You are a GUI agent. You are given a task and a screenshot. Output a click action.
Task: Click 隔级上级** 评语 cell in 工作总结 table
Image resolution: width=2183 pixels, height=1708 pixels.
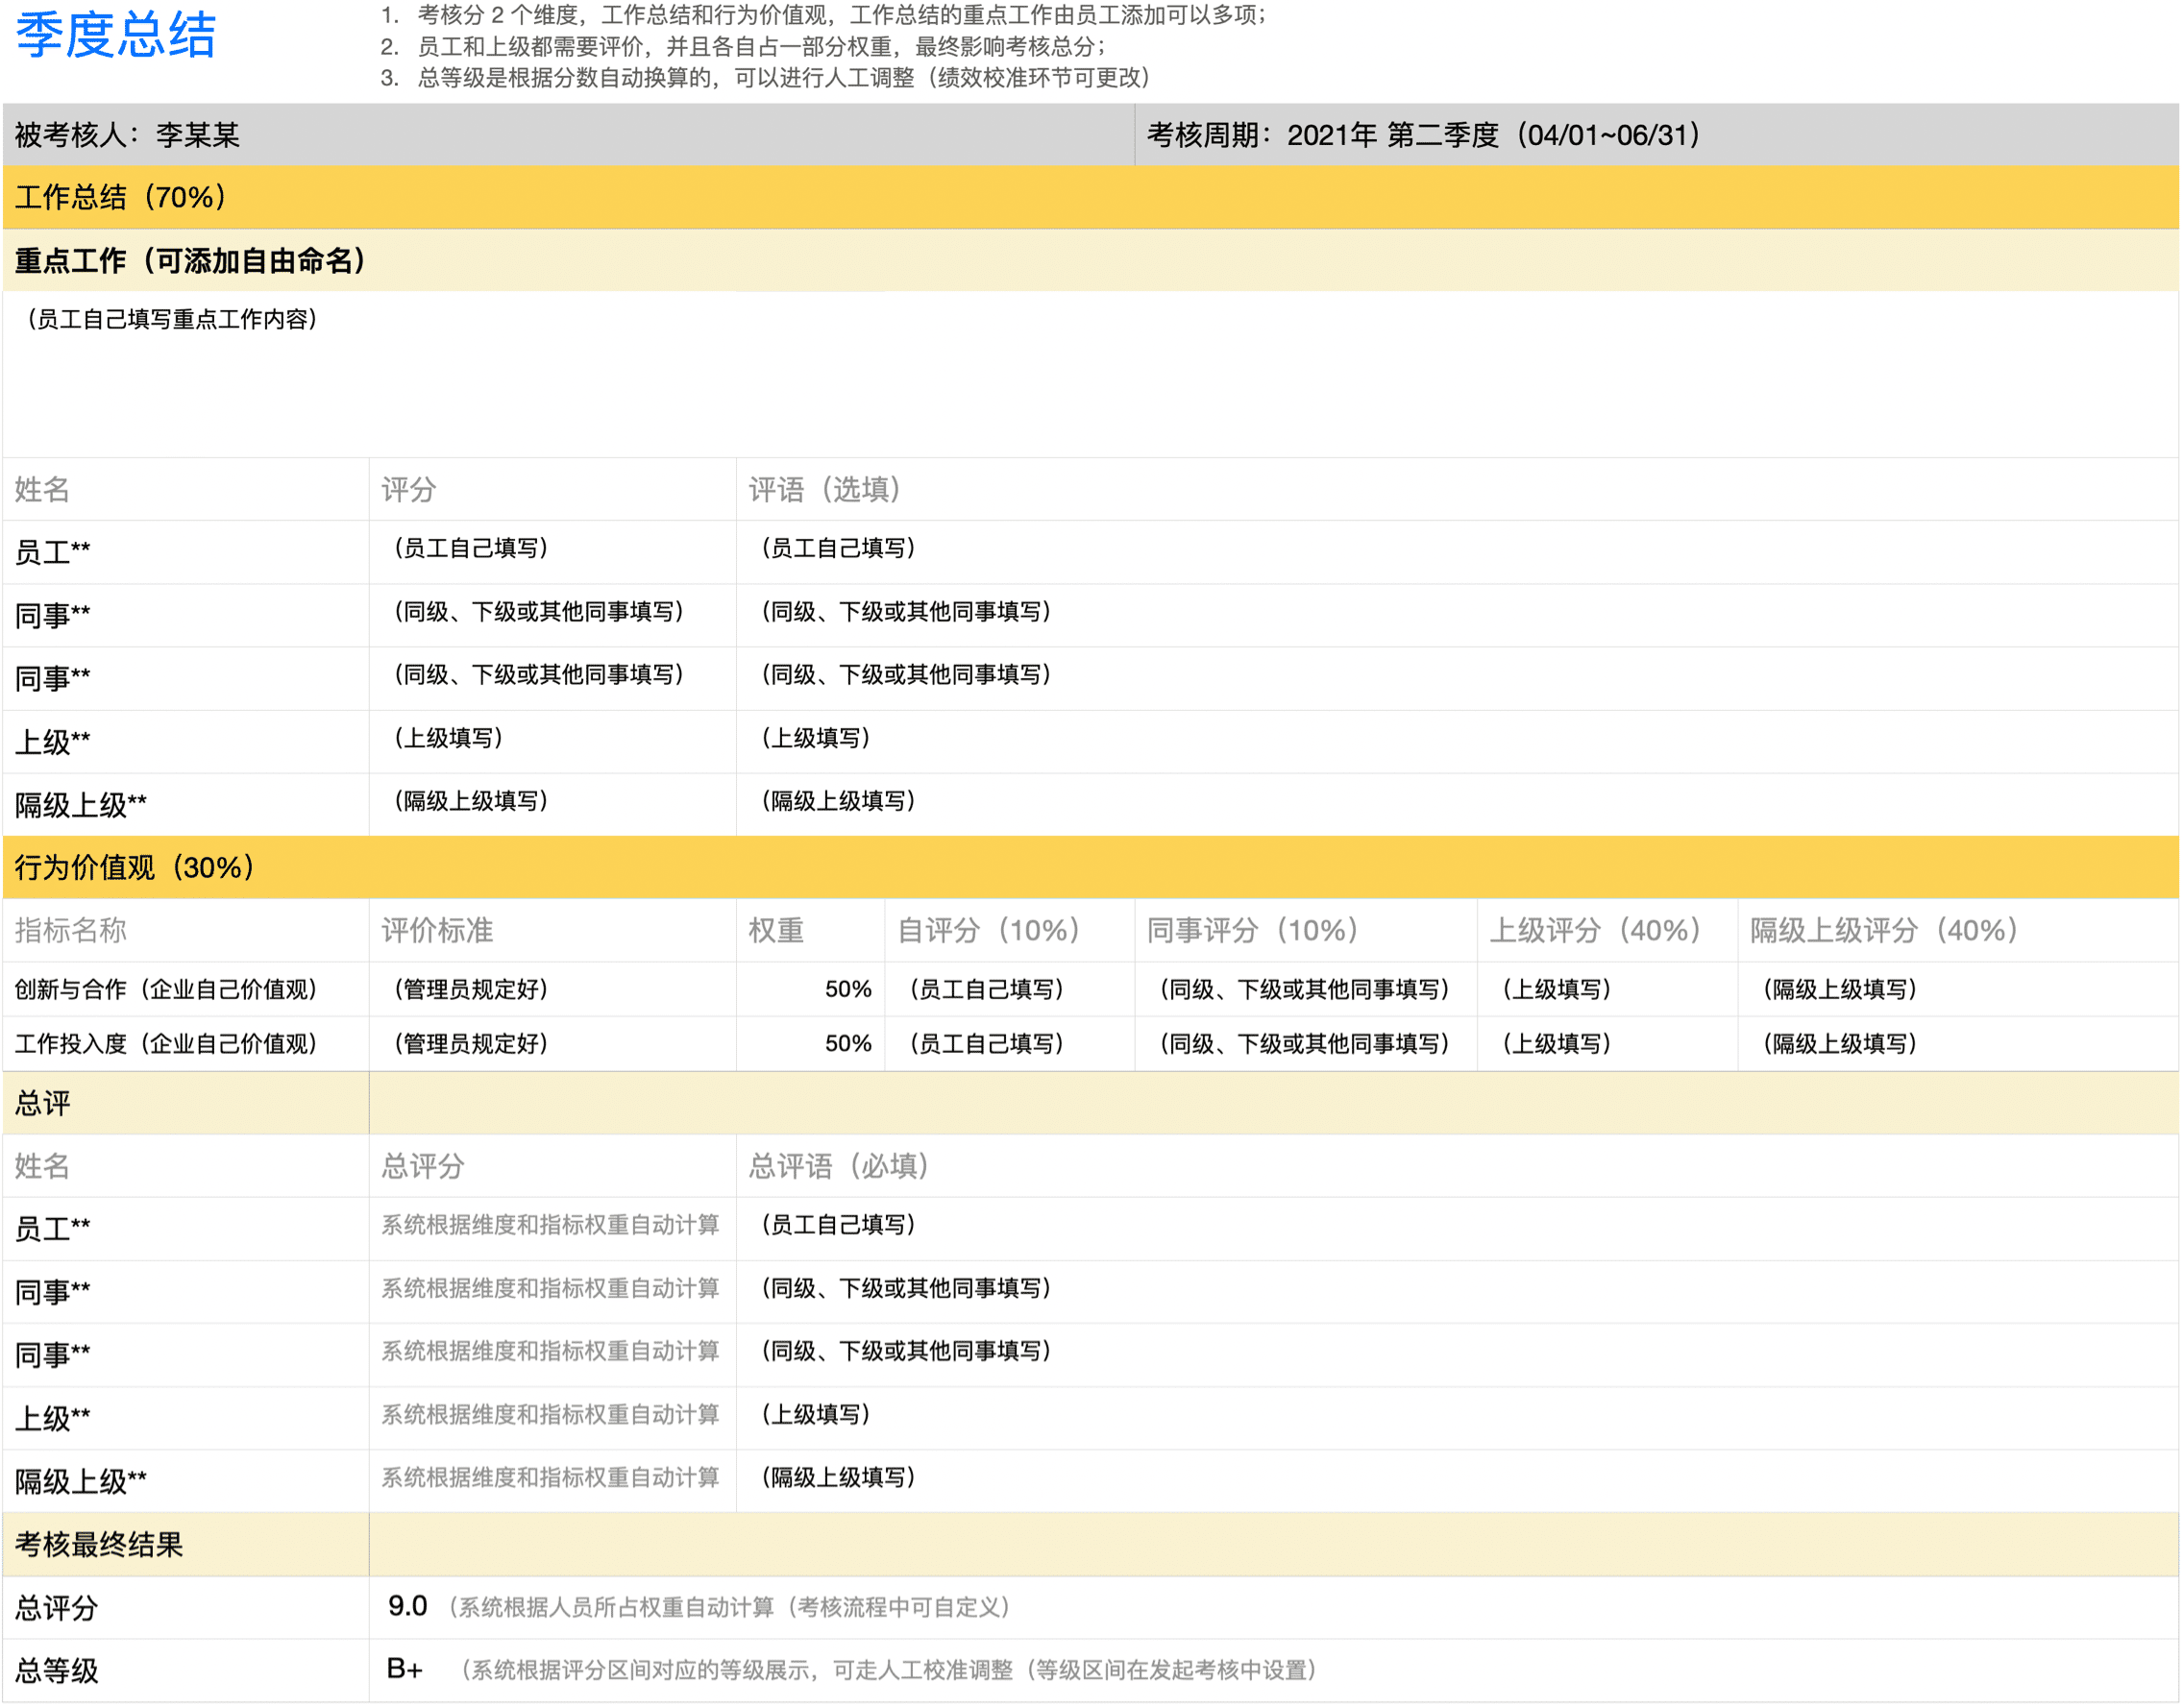point(1458,804)
